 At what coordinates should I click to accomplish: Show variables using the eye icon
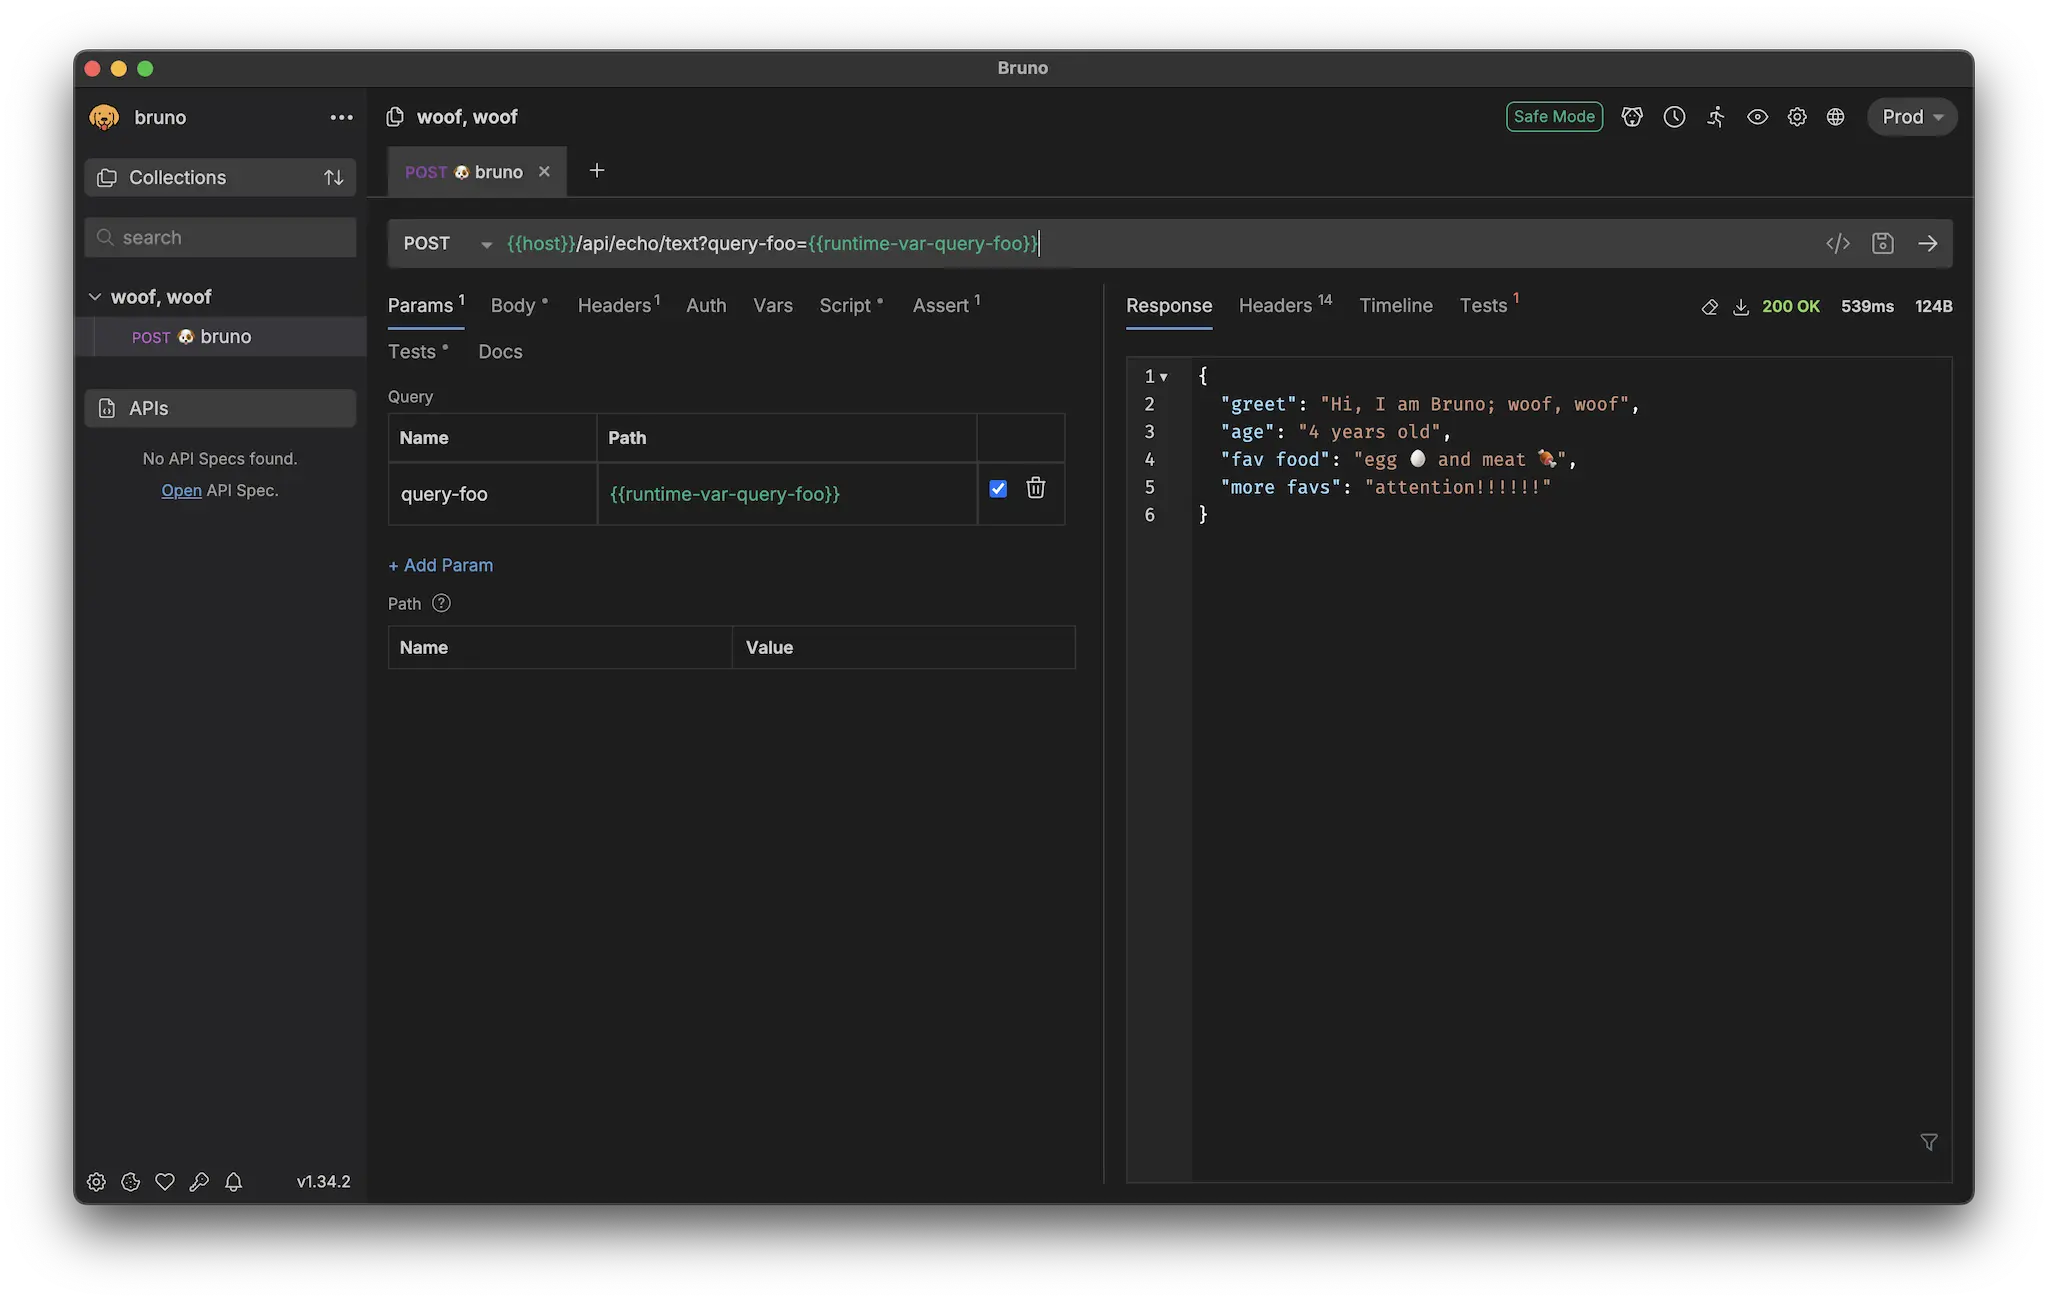point(1756,117)
